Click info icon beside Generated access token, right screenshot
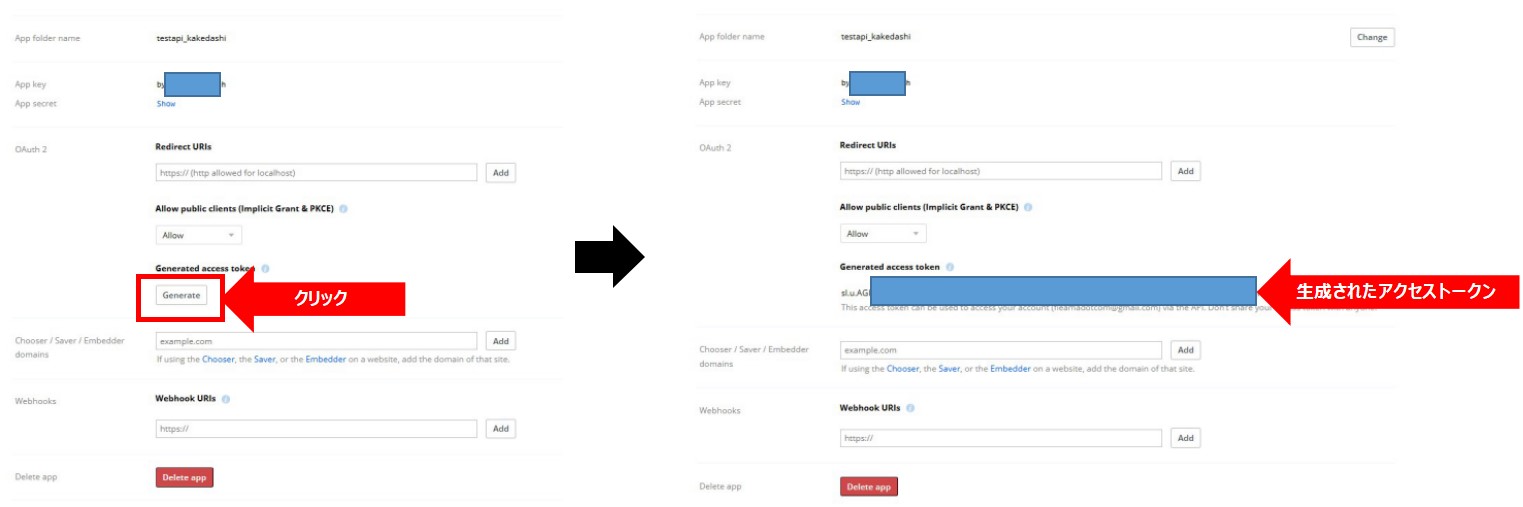 [x=949, y=267]
